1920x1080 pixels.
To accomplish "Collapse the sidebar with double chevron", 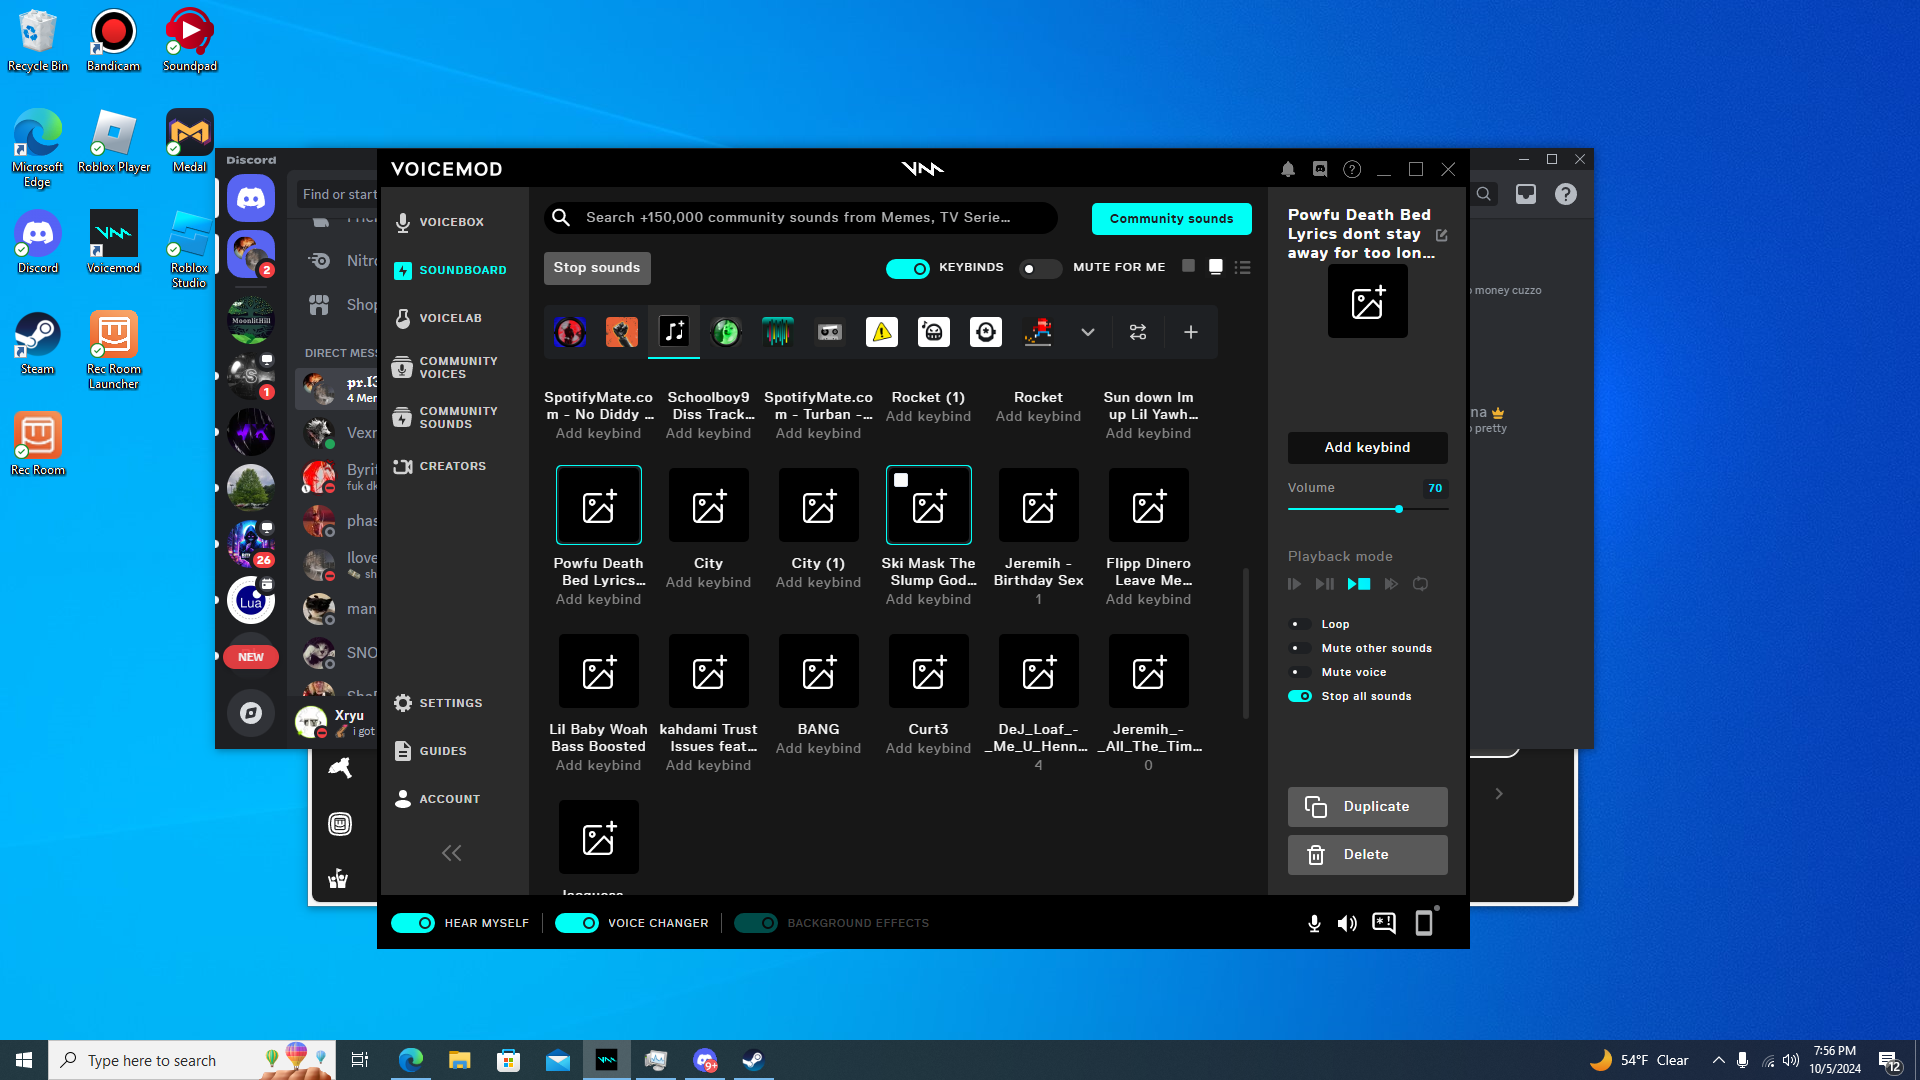I will click(452, 853).
